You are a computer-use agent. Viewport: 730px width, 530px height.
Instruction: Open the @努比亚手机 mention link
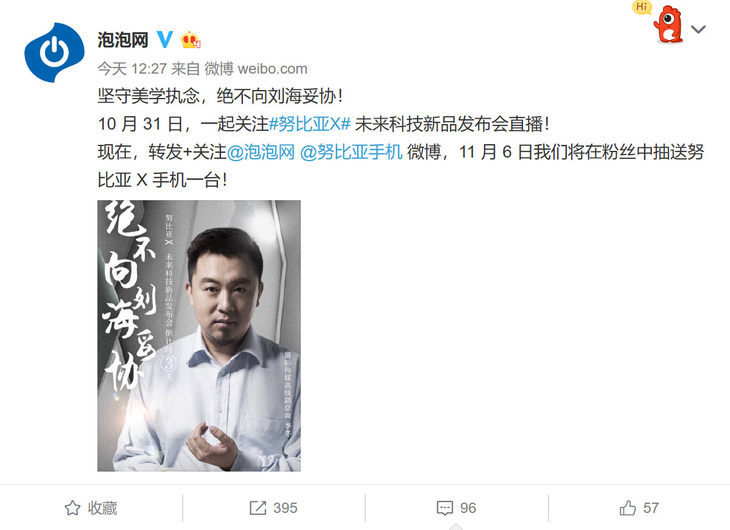click(x=351, y=152)
